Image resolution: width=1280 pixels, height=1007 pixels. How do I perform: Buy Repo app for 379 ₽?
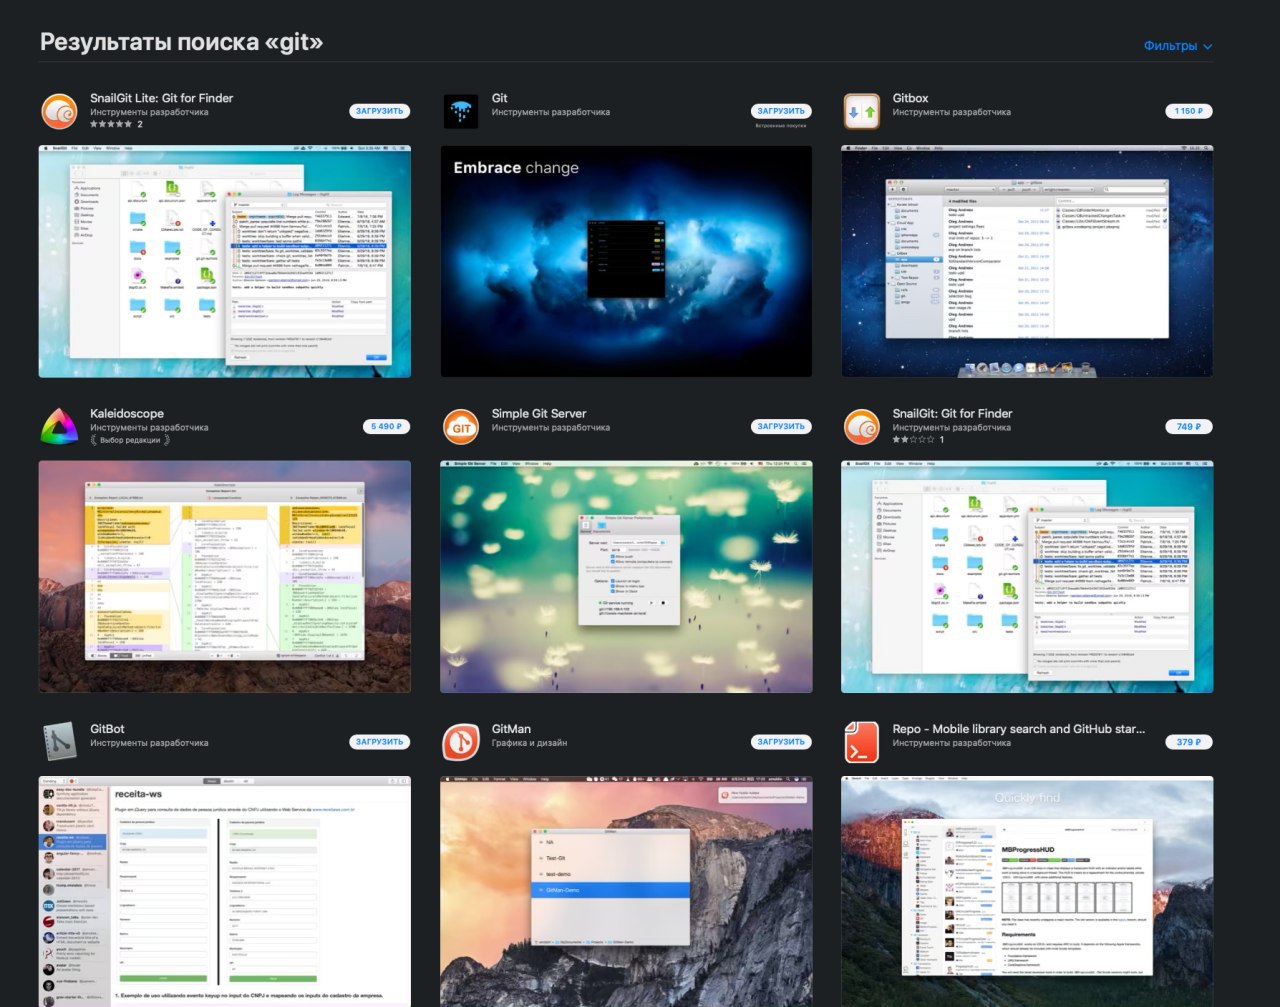point(1189,742)
